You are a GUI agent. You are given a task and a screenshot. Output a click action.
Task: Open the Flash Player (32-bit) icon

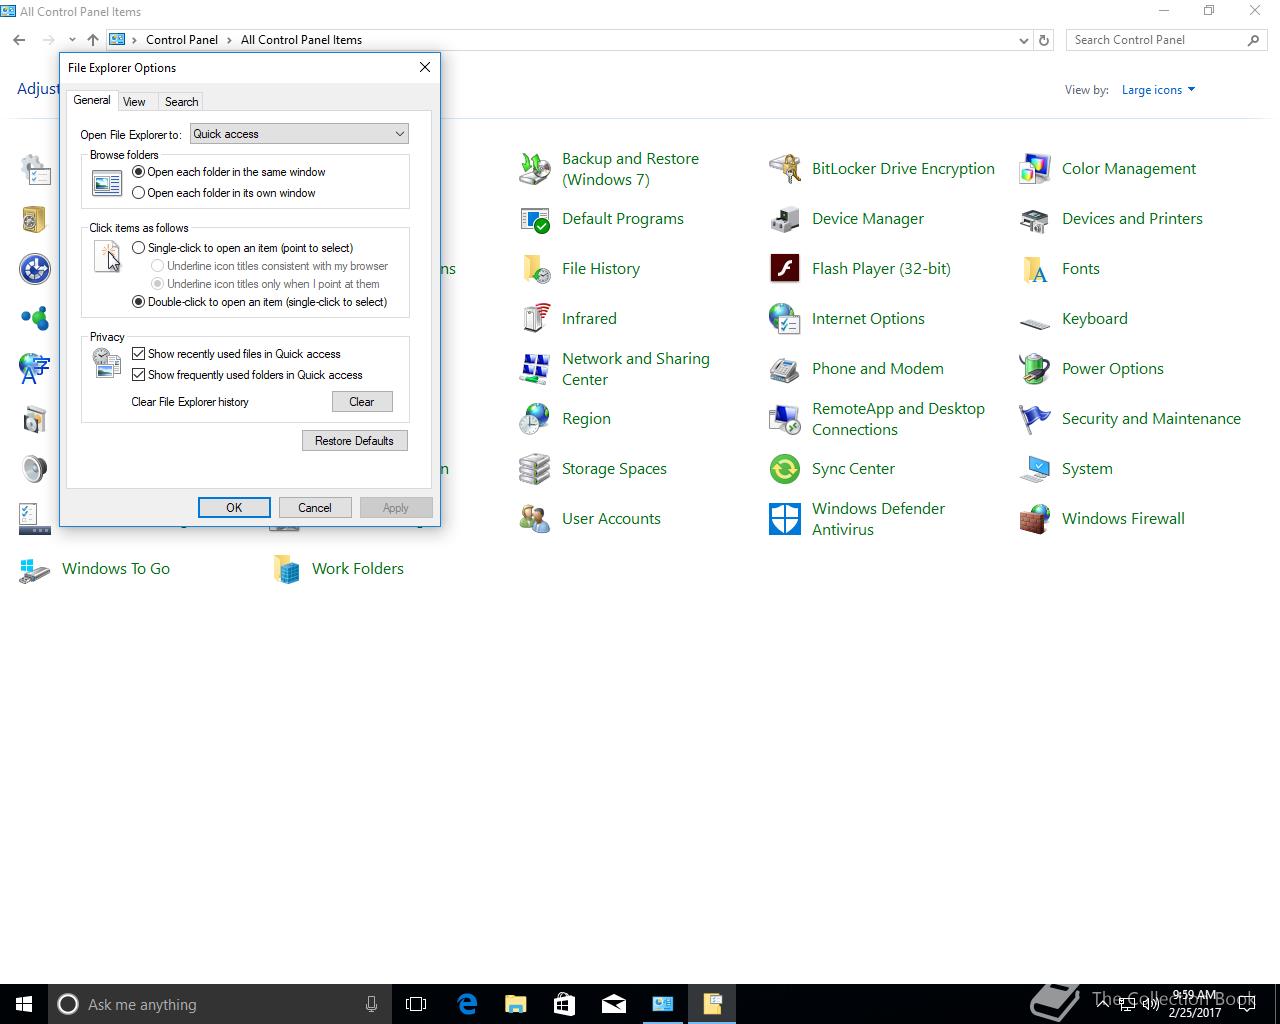(785, 269)
